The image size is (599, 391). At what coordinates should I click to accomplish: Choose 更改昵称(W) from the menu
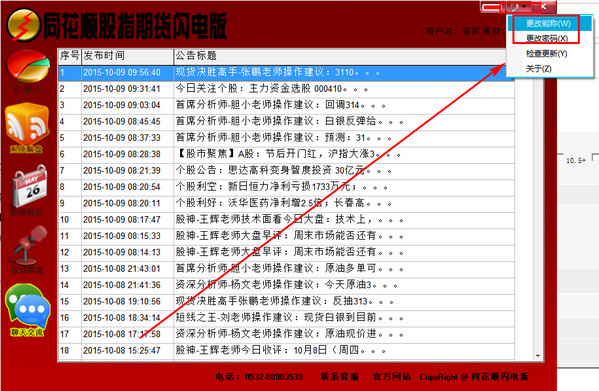point(548,24)
